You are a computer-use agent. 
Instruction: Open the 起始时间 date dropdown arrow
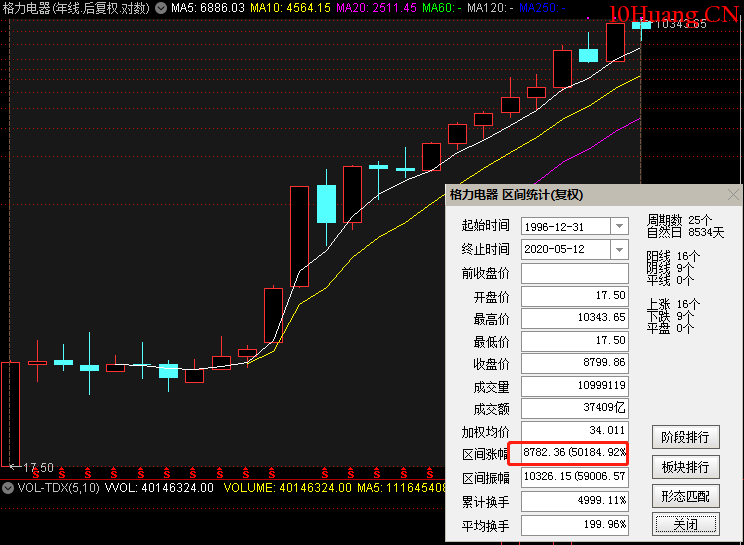click(619, 226)
